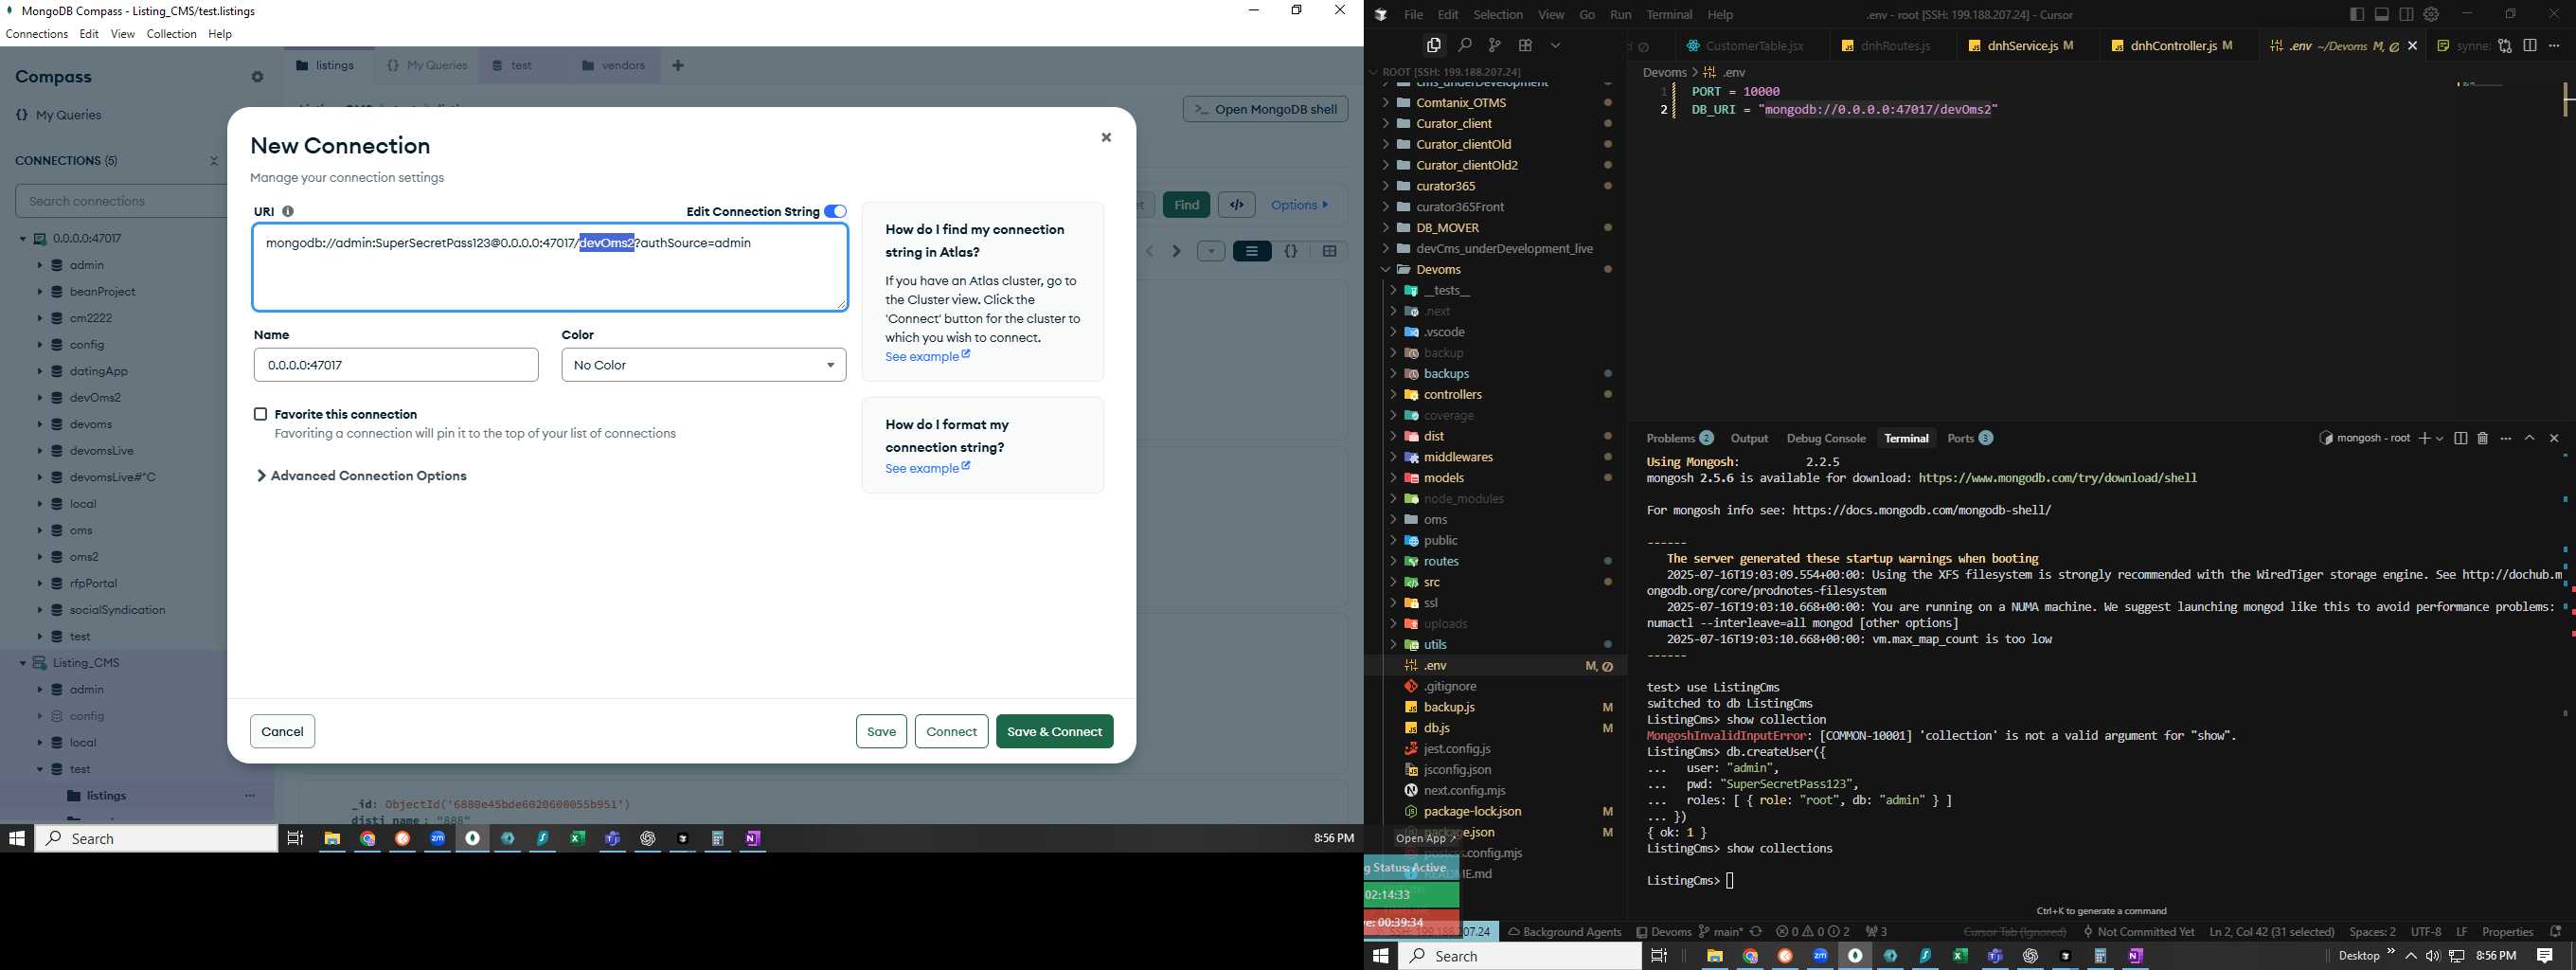
Task: Collapse the 0.0.0.0:47017 connection tree
Action: coord(22,239)
